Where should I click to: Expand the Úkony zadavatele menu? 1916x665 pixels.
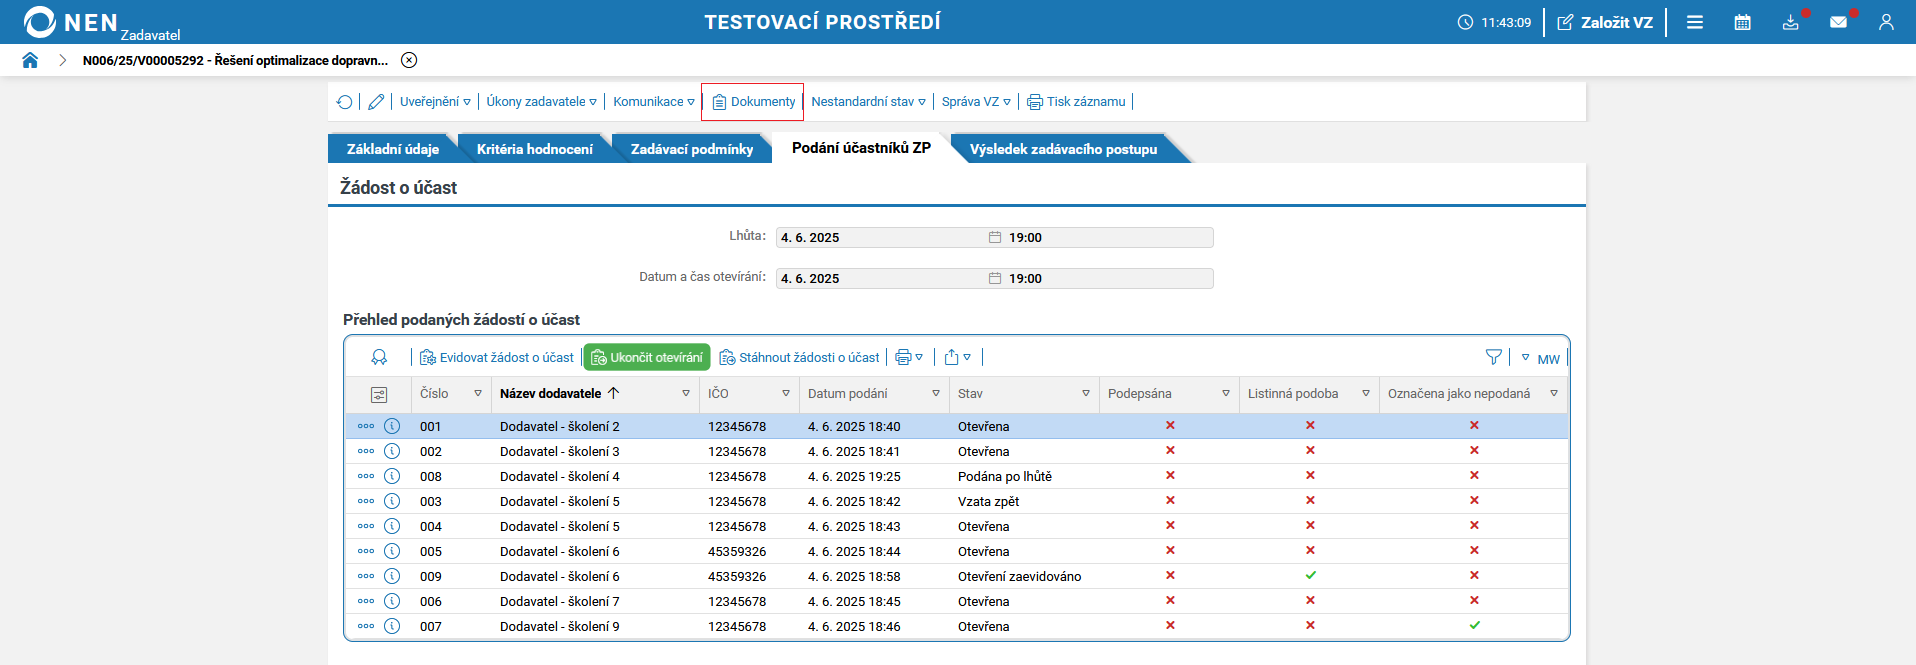541,102
